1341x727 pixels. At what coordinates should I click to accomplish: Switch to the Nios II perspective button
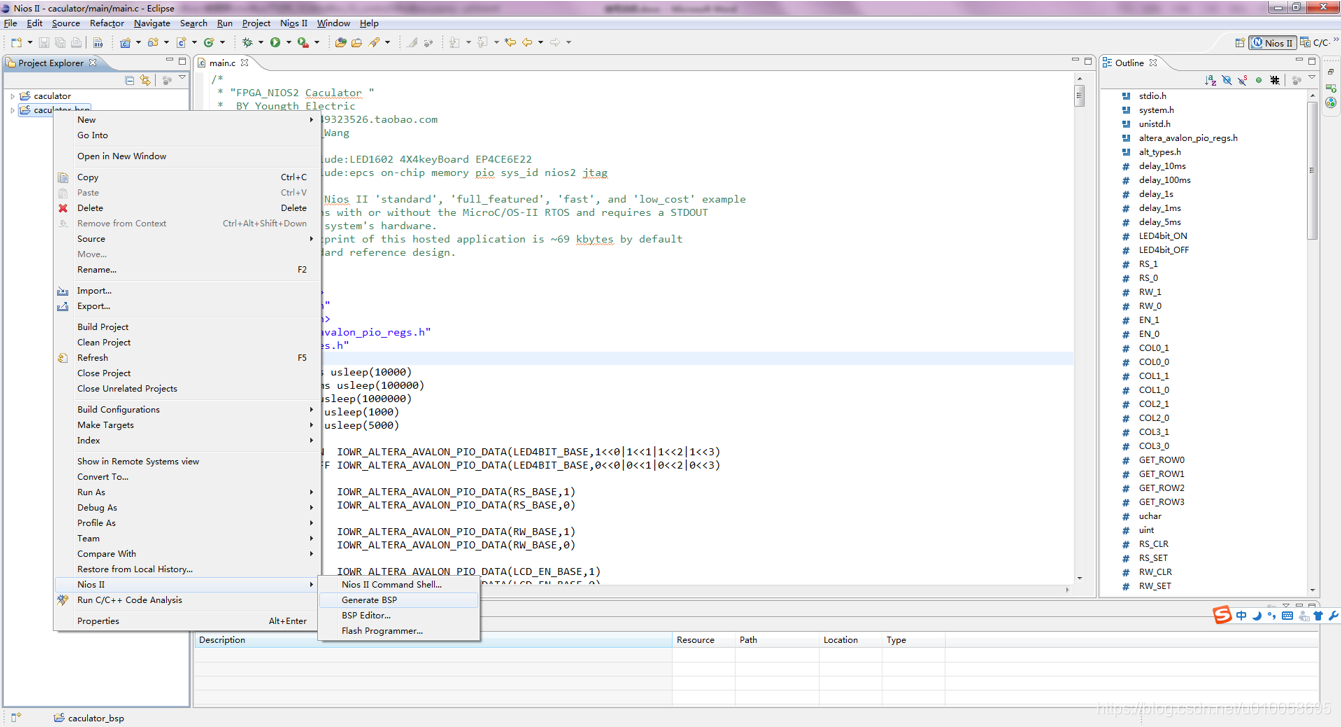[x=1273, y=43]
